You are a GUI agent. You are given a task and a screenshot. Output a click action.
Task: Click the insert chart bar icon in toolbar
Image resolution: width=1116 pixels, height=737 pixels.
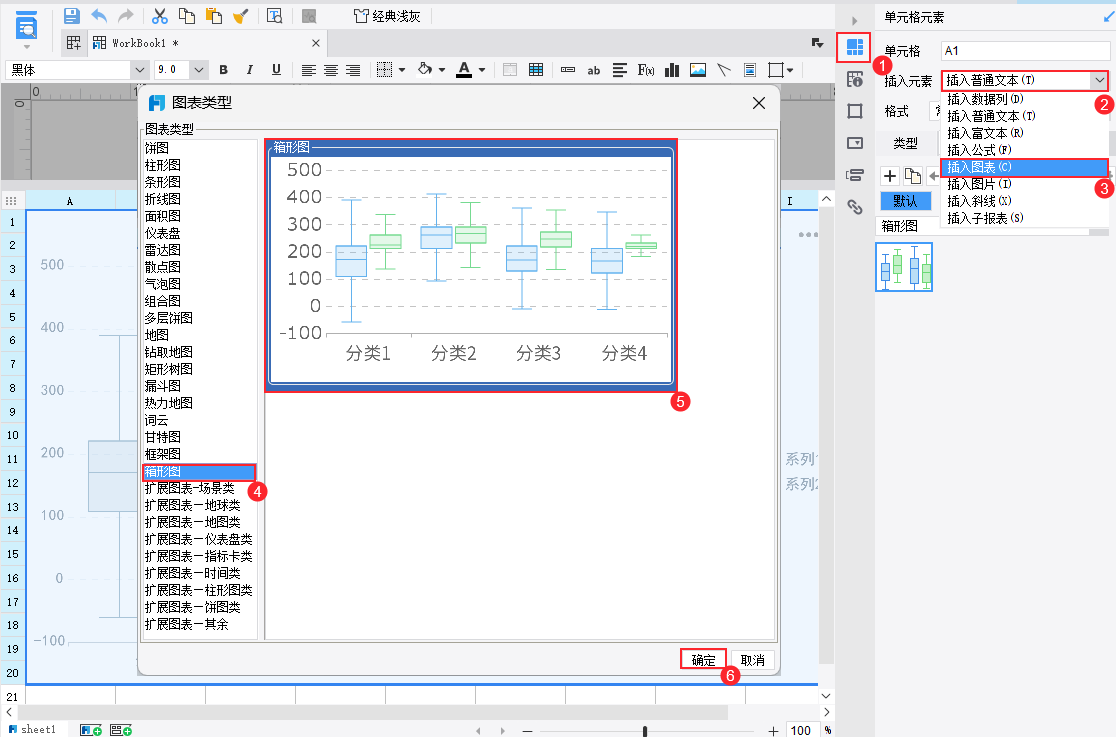(671, 70)
